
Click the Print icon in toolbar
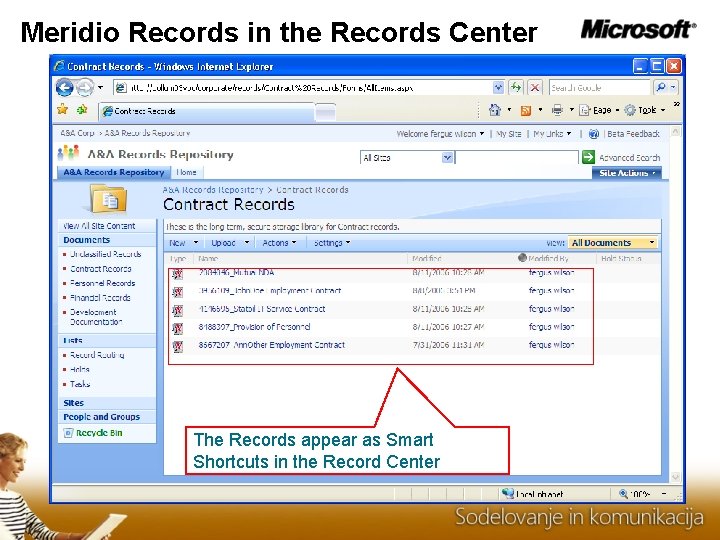[557, 110]
